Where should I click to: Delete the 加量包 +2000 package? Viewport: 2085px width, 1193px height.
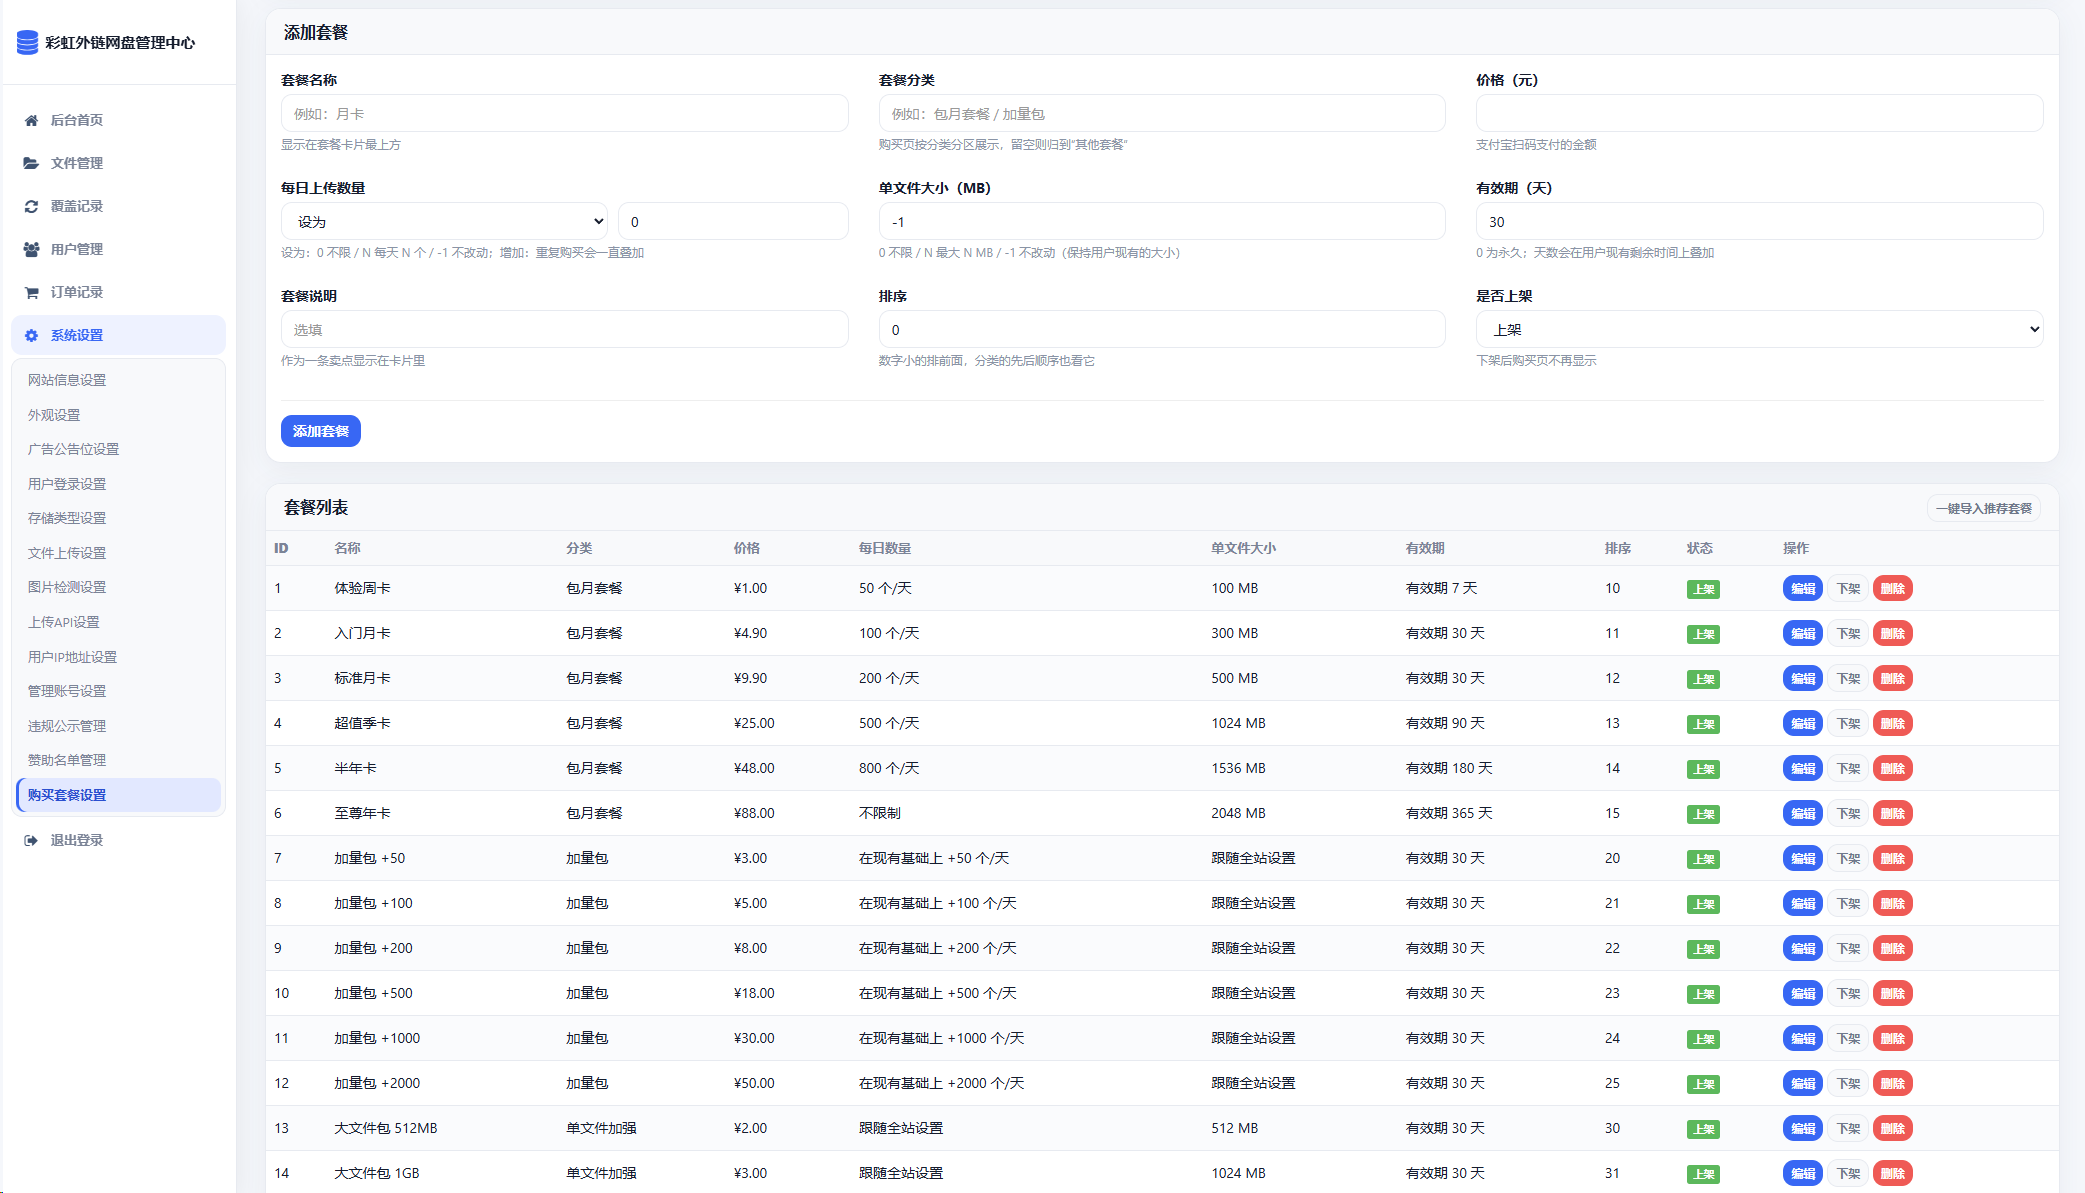click(1892, 1083)
